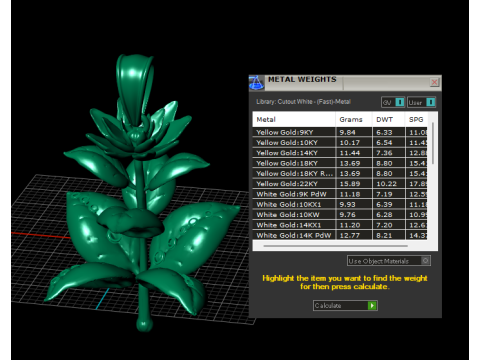Click the 7.19 DWT cell
The width and height of the screenshot is (480, 360).
389,194
